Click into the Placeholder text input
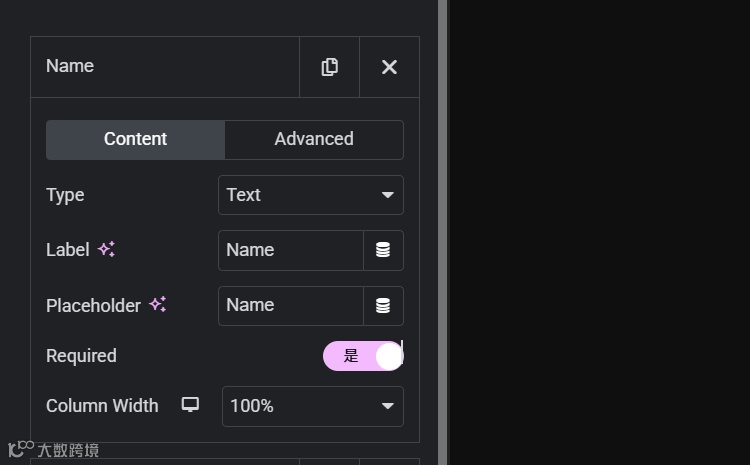Screen dimensions: 750x465 click(x=290, y=306)
